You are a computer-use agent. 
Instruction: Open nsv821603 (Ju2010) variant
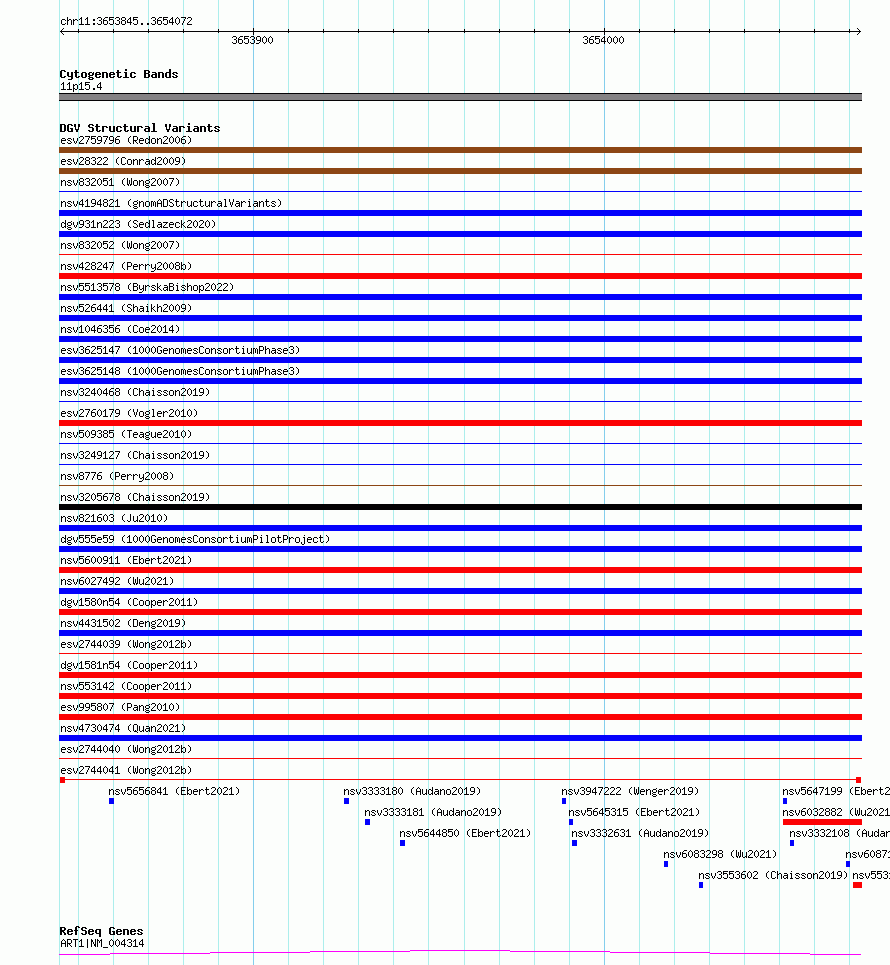[113, 518]
